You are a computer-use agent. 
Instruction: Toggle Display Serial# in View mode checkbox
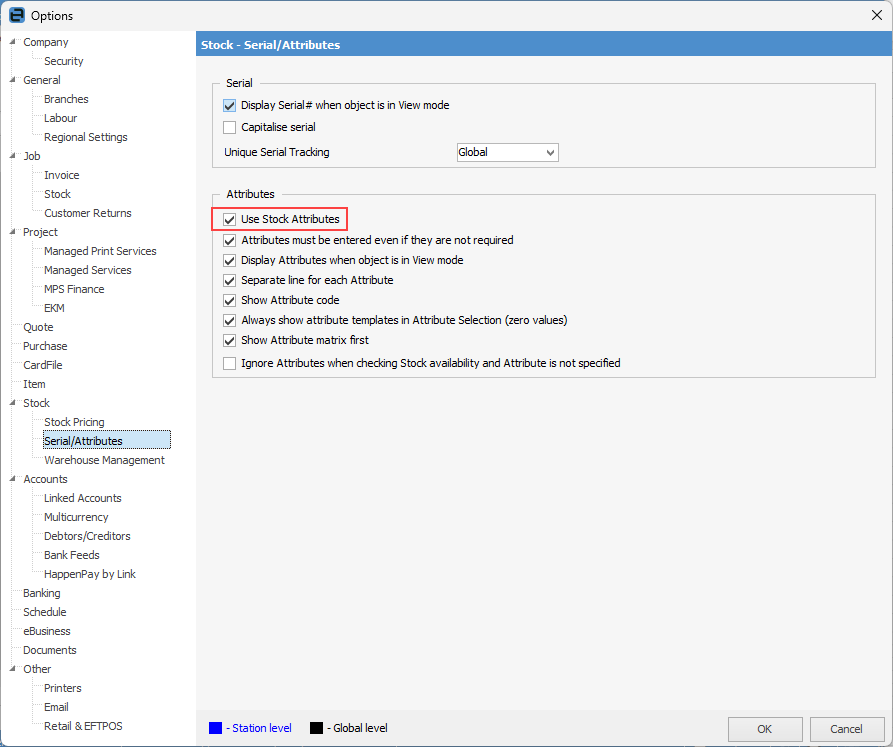pyautogui.click(x=230, y=105)
